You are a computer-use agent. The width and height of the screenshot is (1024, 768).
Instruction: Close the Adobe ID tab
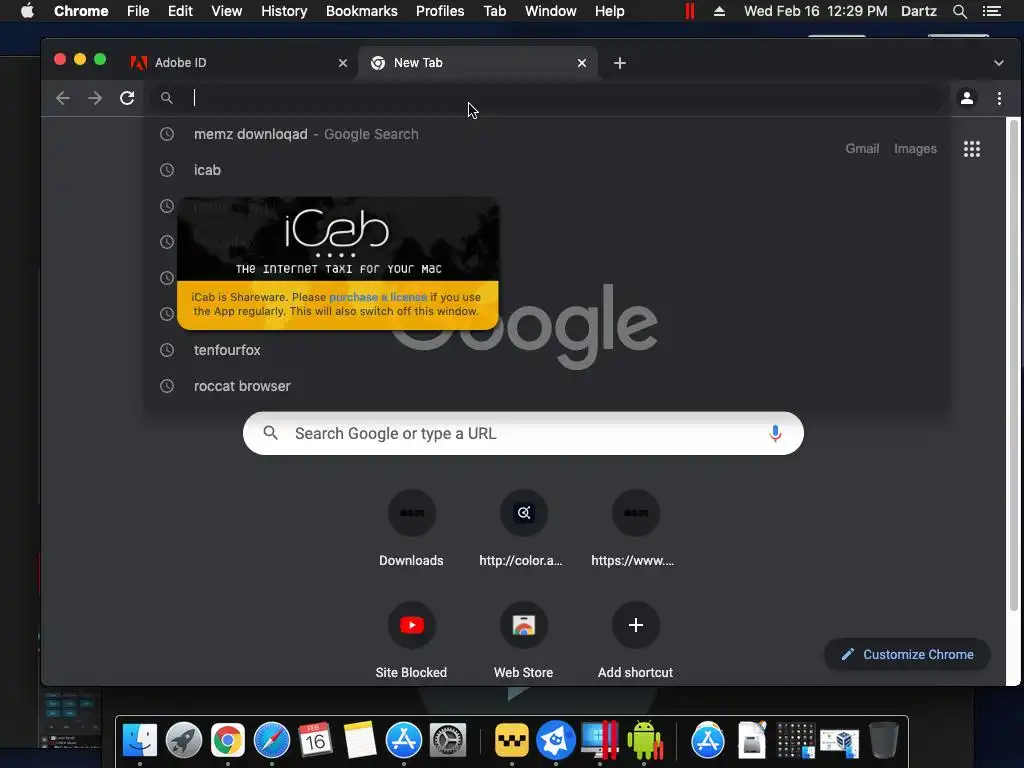coord(343,63)
